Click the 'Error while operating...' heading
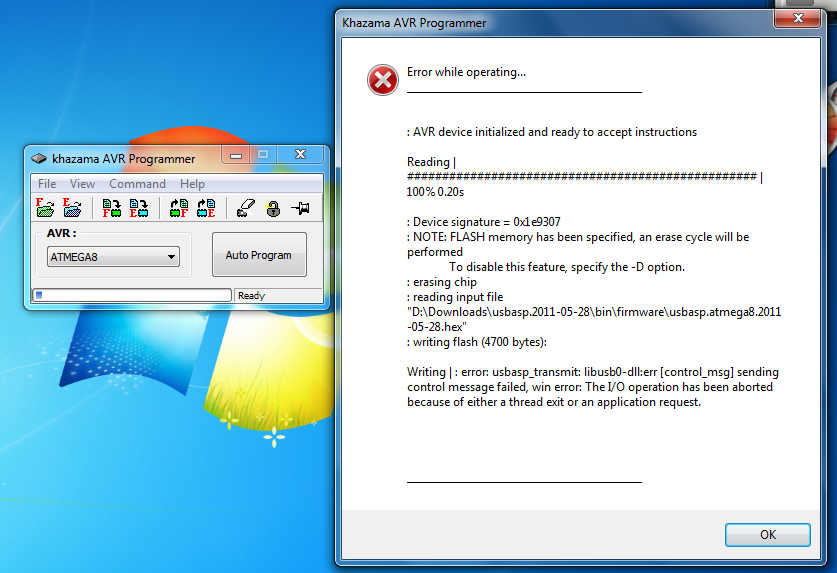The width and height of the screenshot is (837, 573). click(466, 72)
